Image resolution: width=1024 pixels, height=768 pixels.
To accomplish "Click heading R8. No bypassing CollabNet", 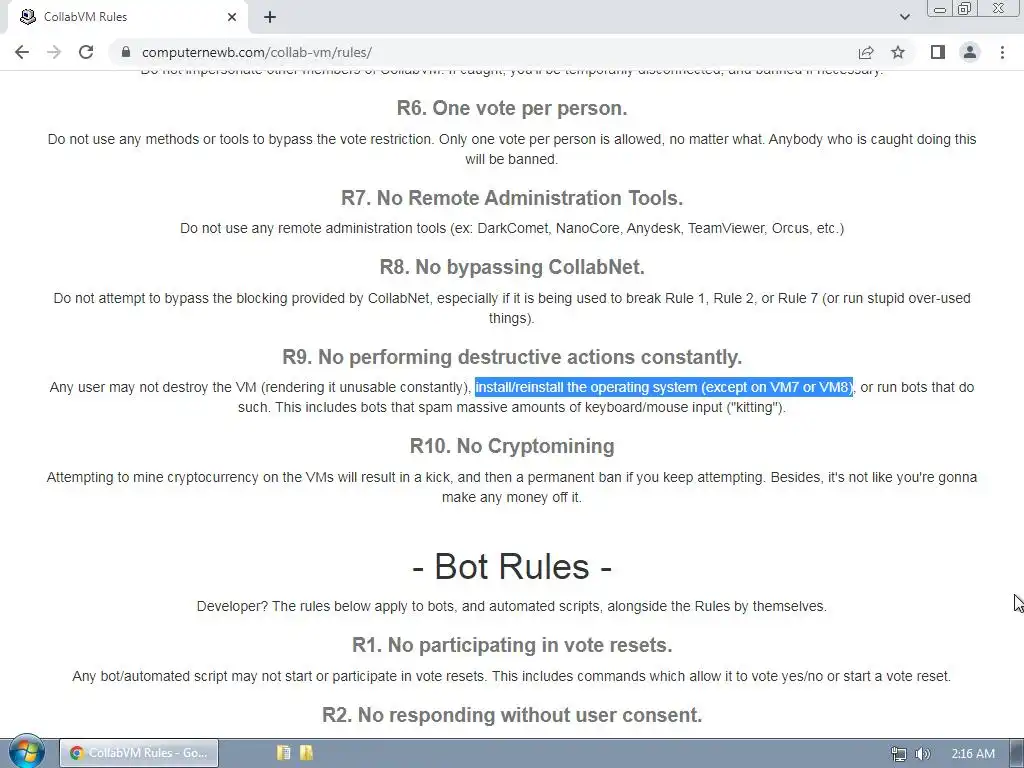I will tap(512, 267).
